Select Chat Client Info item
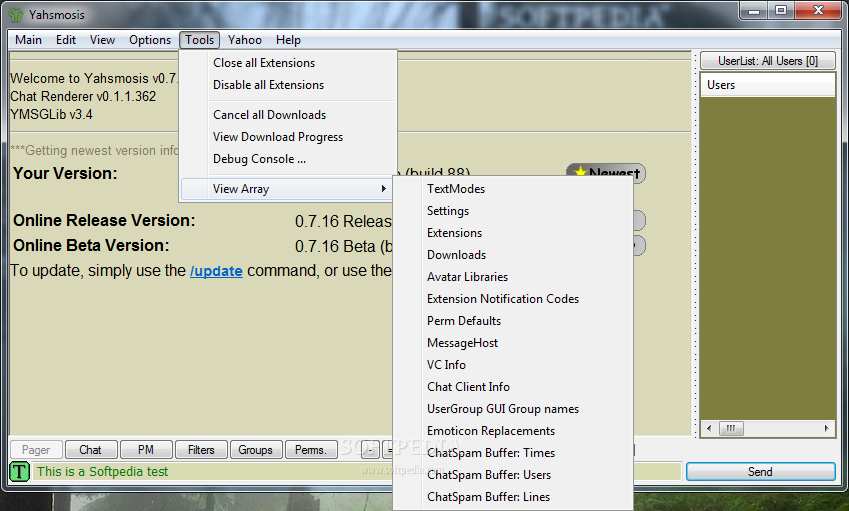 click(513, 387)
